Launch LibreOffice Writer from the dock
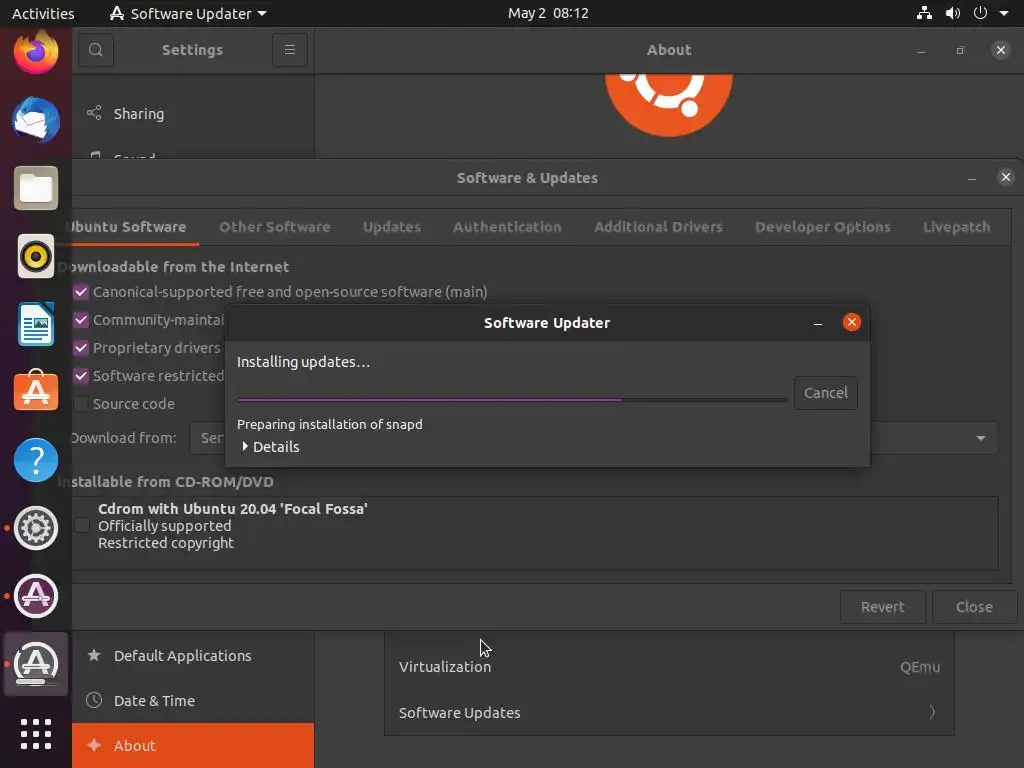Viewport: 1024px width, 768px height. (x=36, y=324)
